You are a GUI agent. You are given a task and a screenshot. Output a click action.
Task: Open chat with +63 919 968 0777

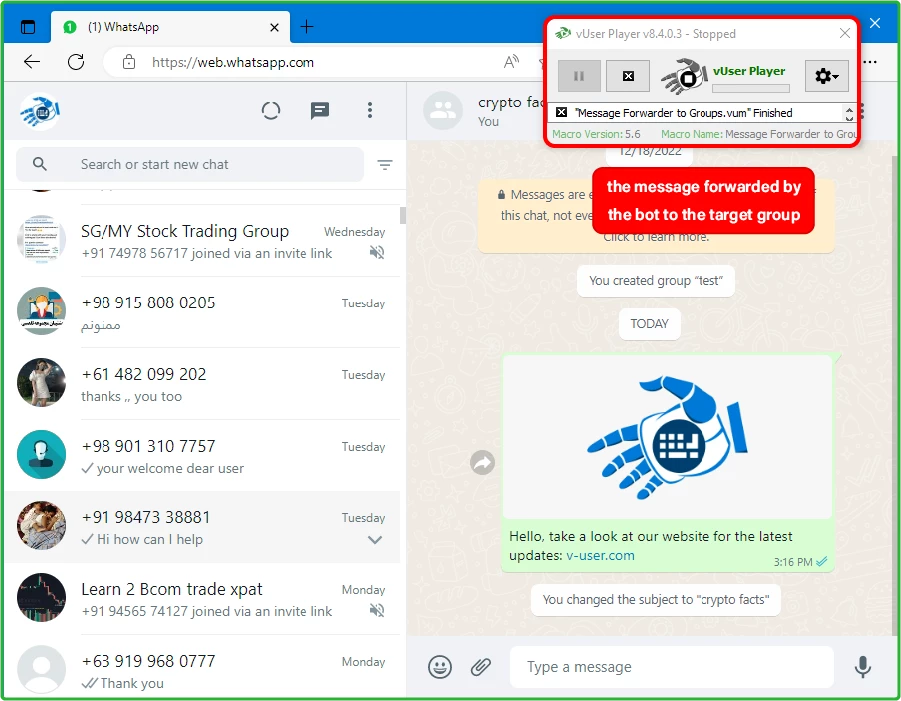202,667
